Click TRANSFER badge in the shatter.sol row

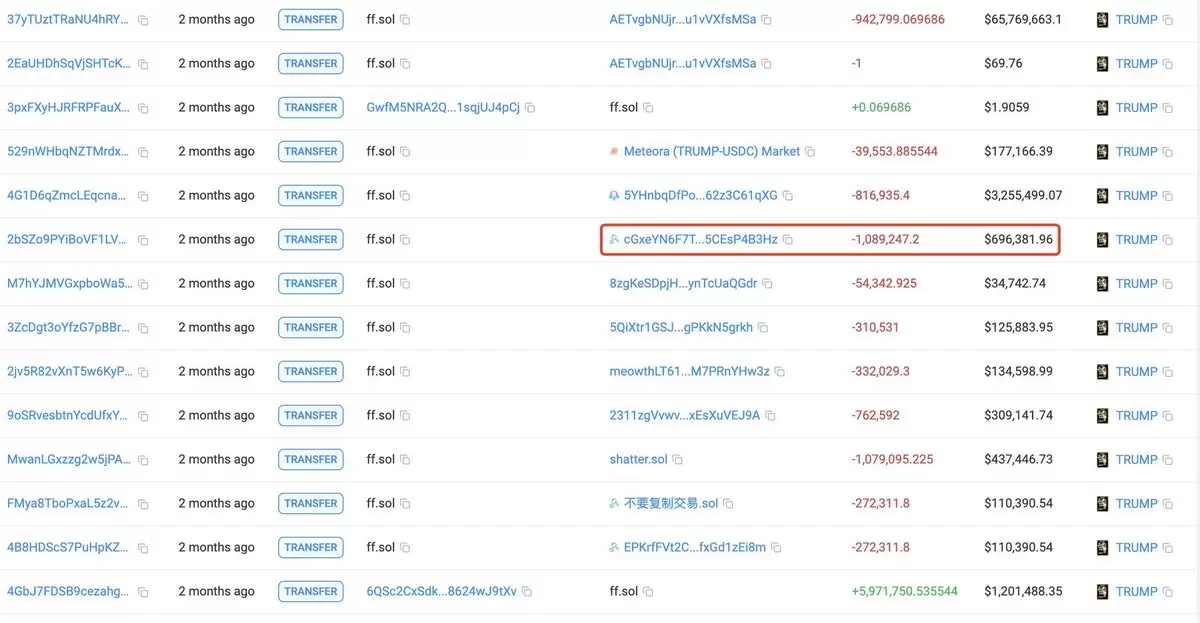[x=310, y=460]
